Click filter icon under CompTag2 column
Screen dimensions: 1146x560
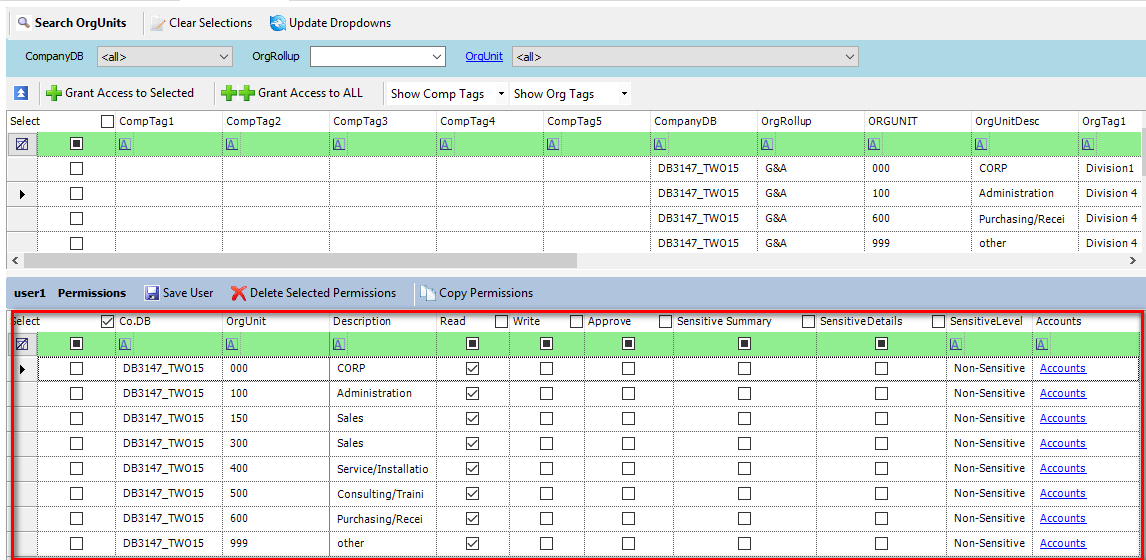click(x=231, y=144)
